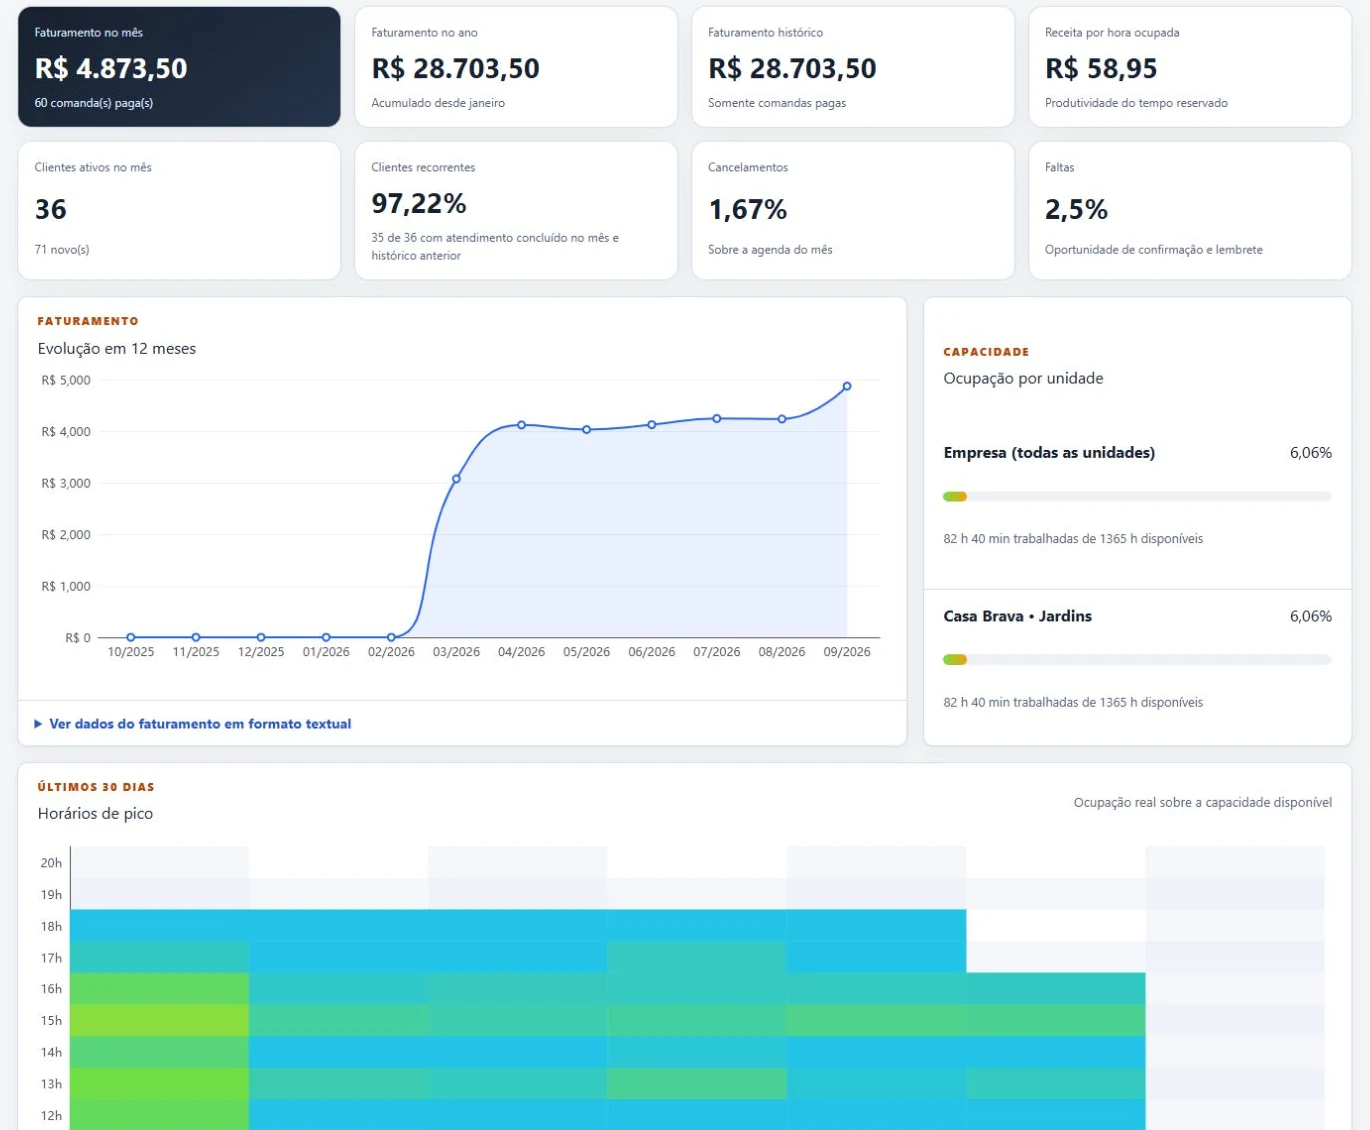1370x1130 pixels.
Task: Click 'Ocupação por unidade' heading
Action: click(1023, 379)
